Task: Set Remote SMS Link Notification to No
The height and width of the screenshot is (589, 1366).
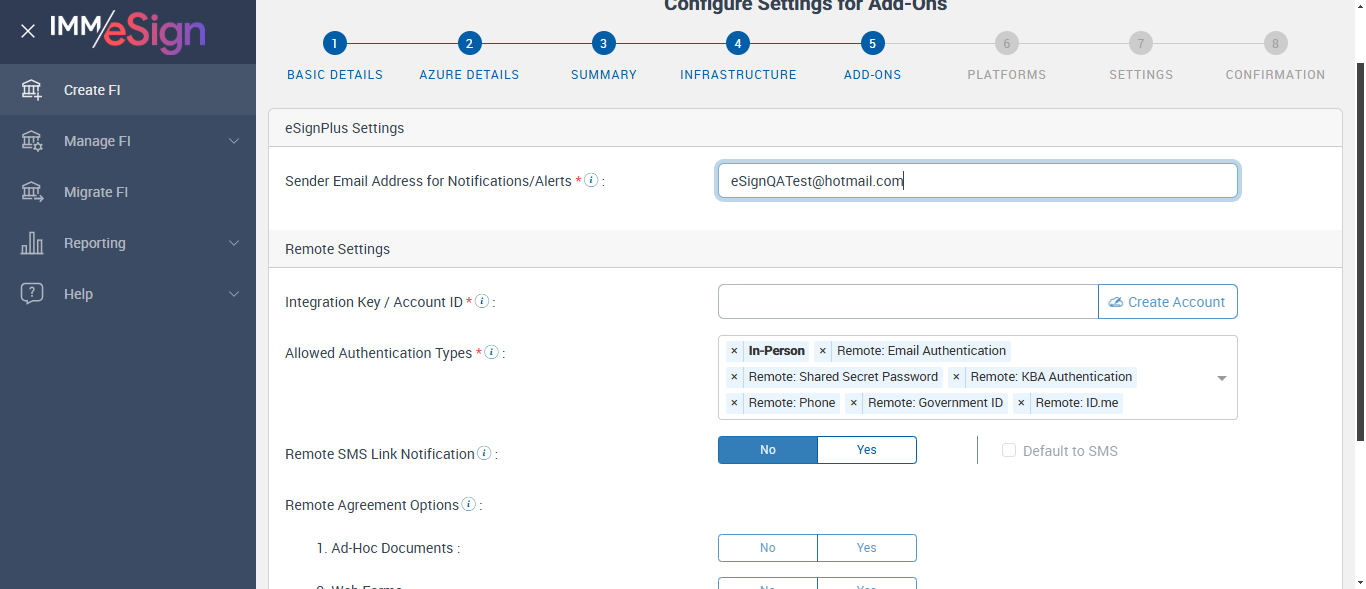Action: (x=768, y=450)
